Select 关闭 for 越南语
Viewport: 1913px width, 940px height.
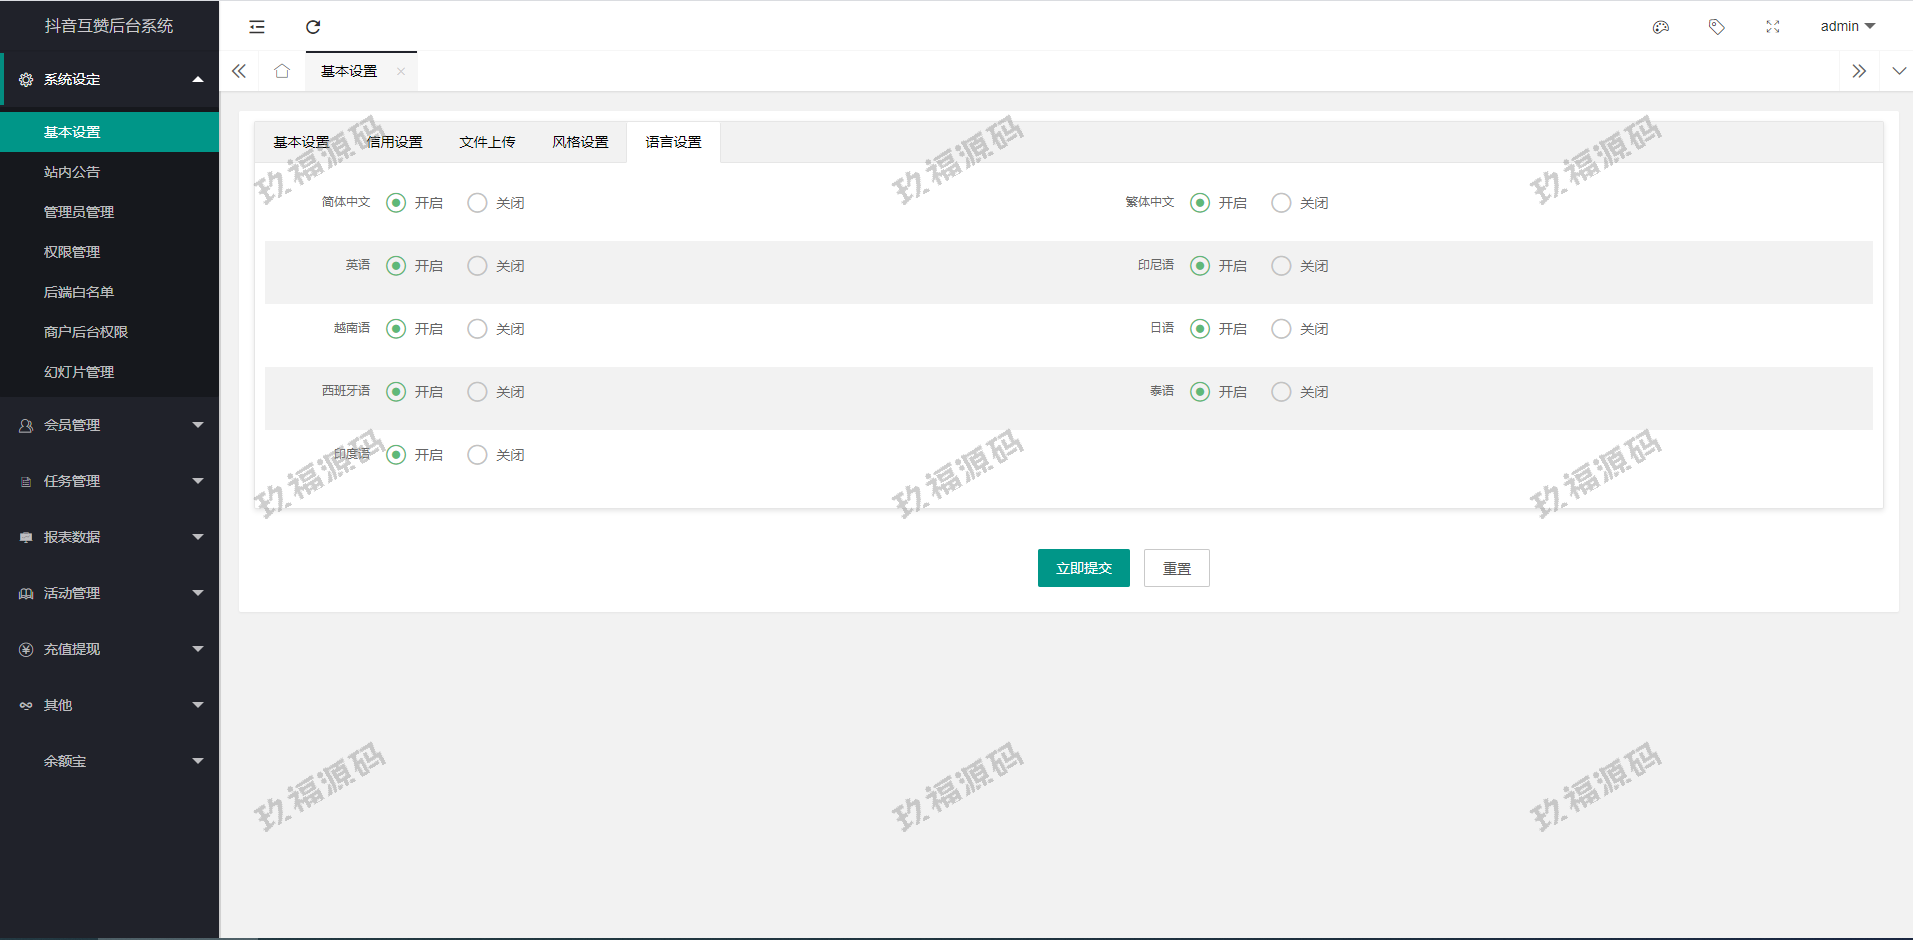pos(478,329)
